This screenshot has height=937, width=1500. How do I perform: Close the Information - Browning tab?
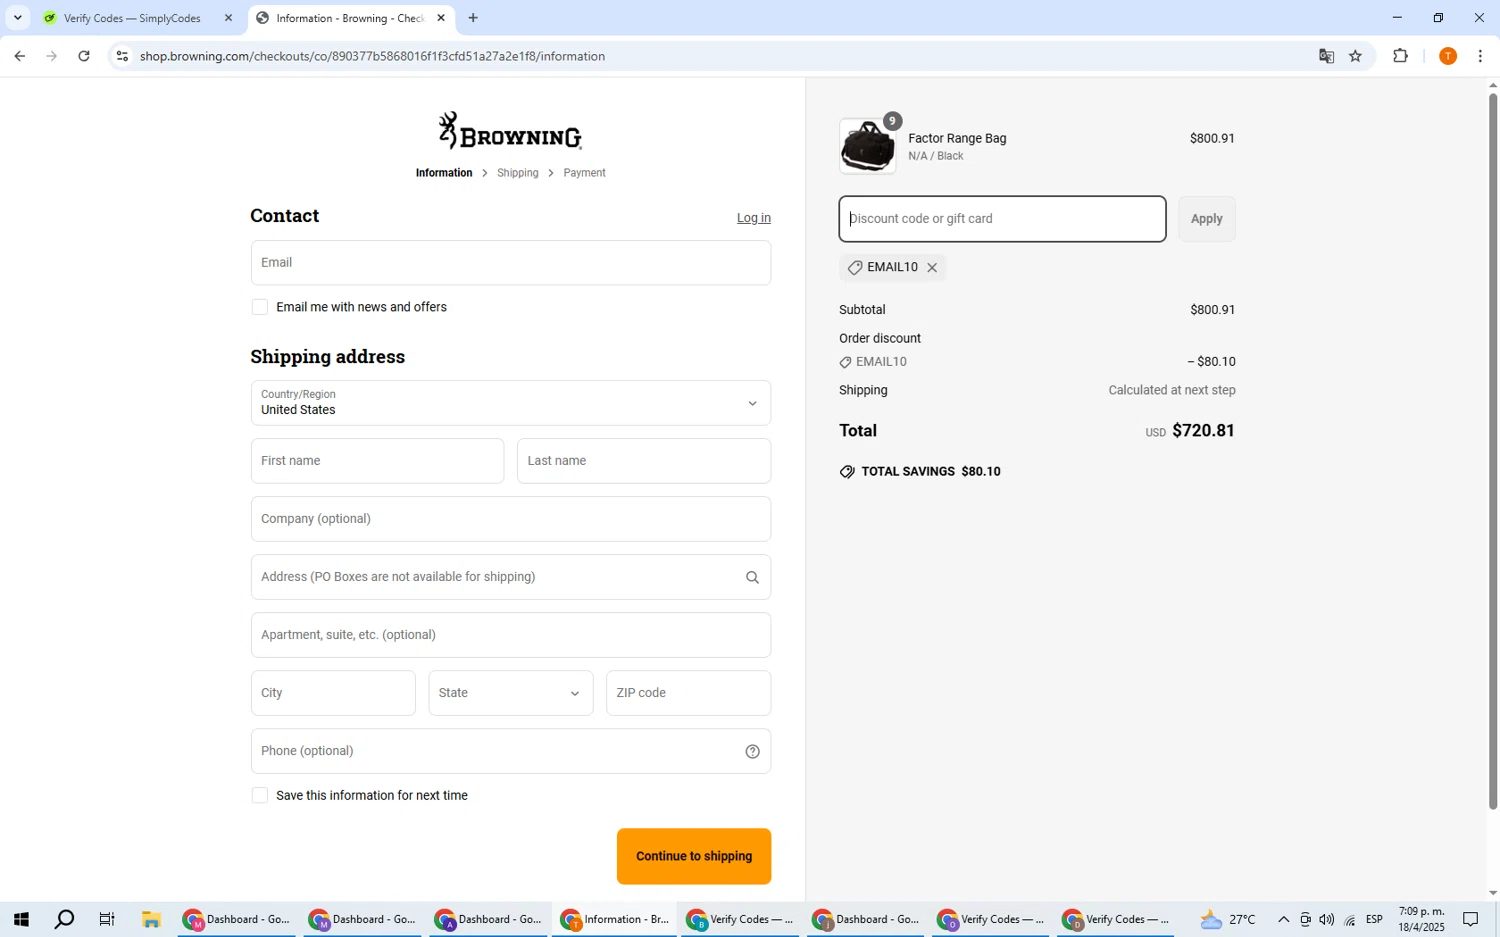coord(441,18)
